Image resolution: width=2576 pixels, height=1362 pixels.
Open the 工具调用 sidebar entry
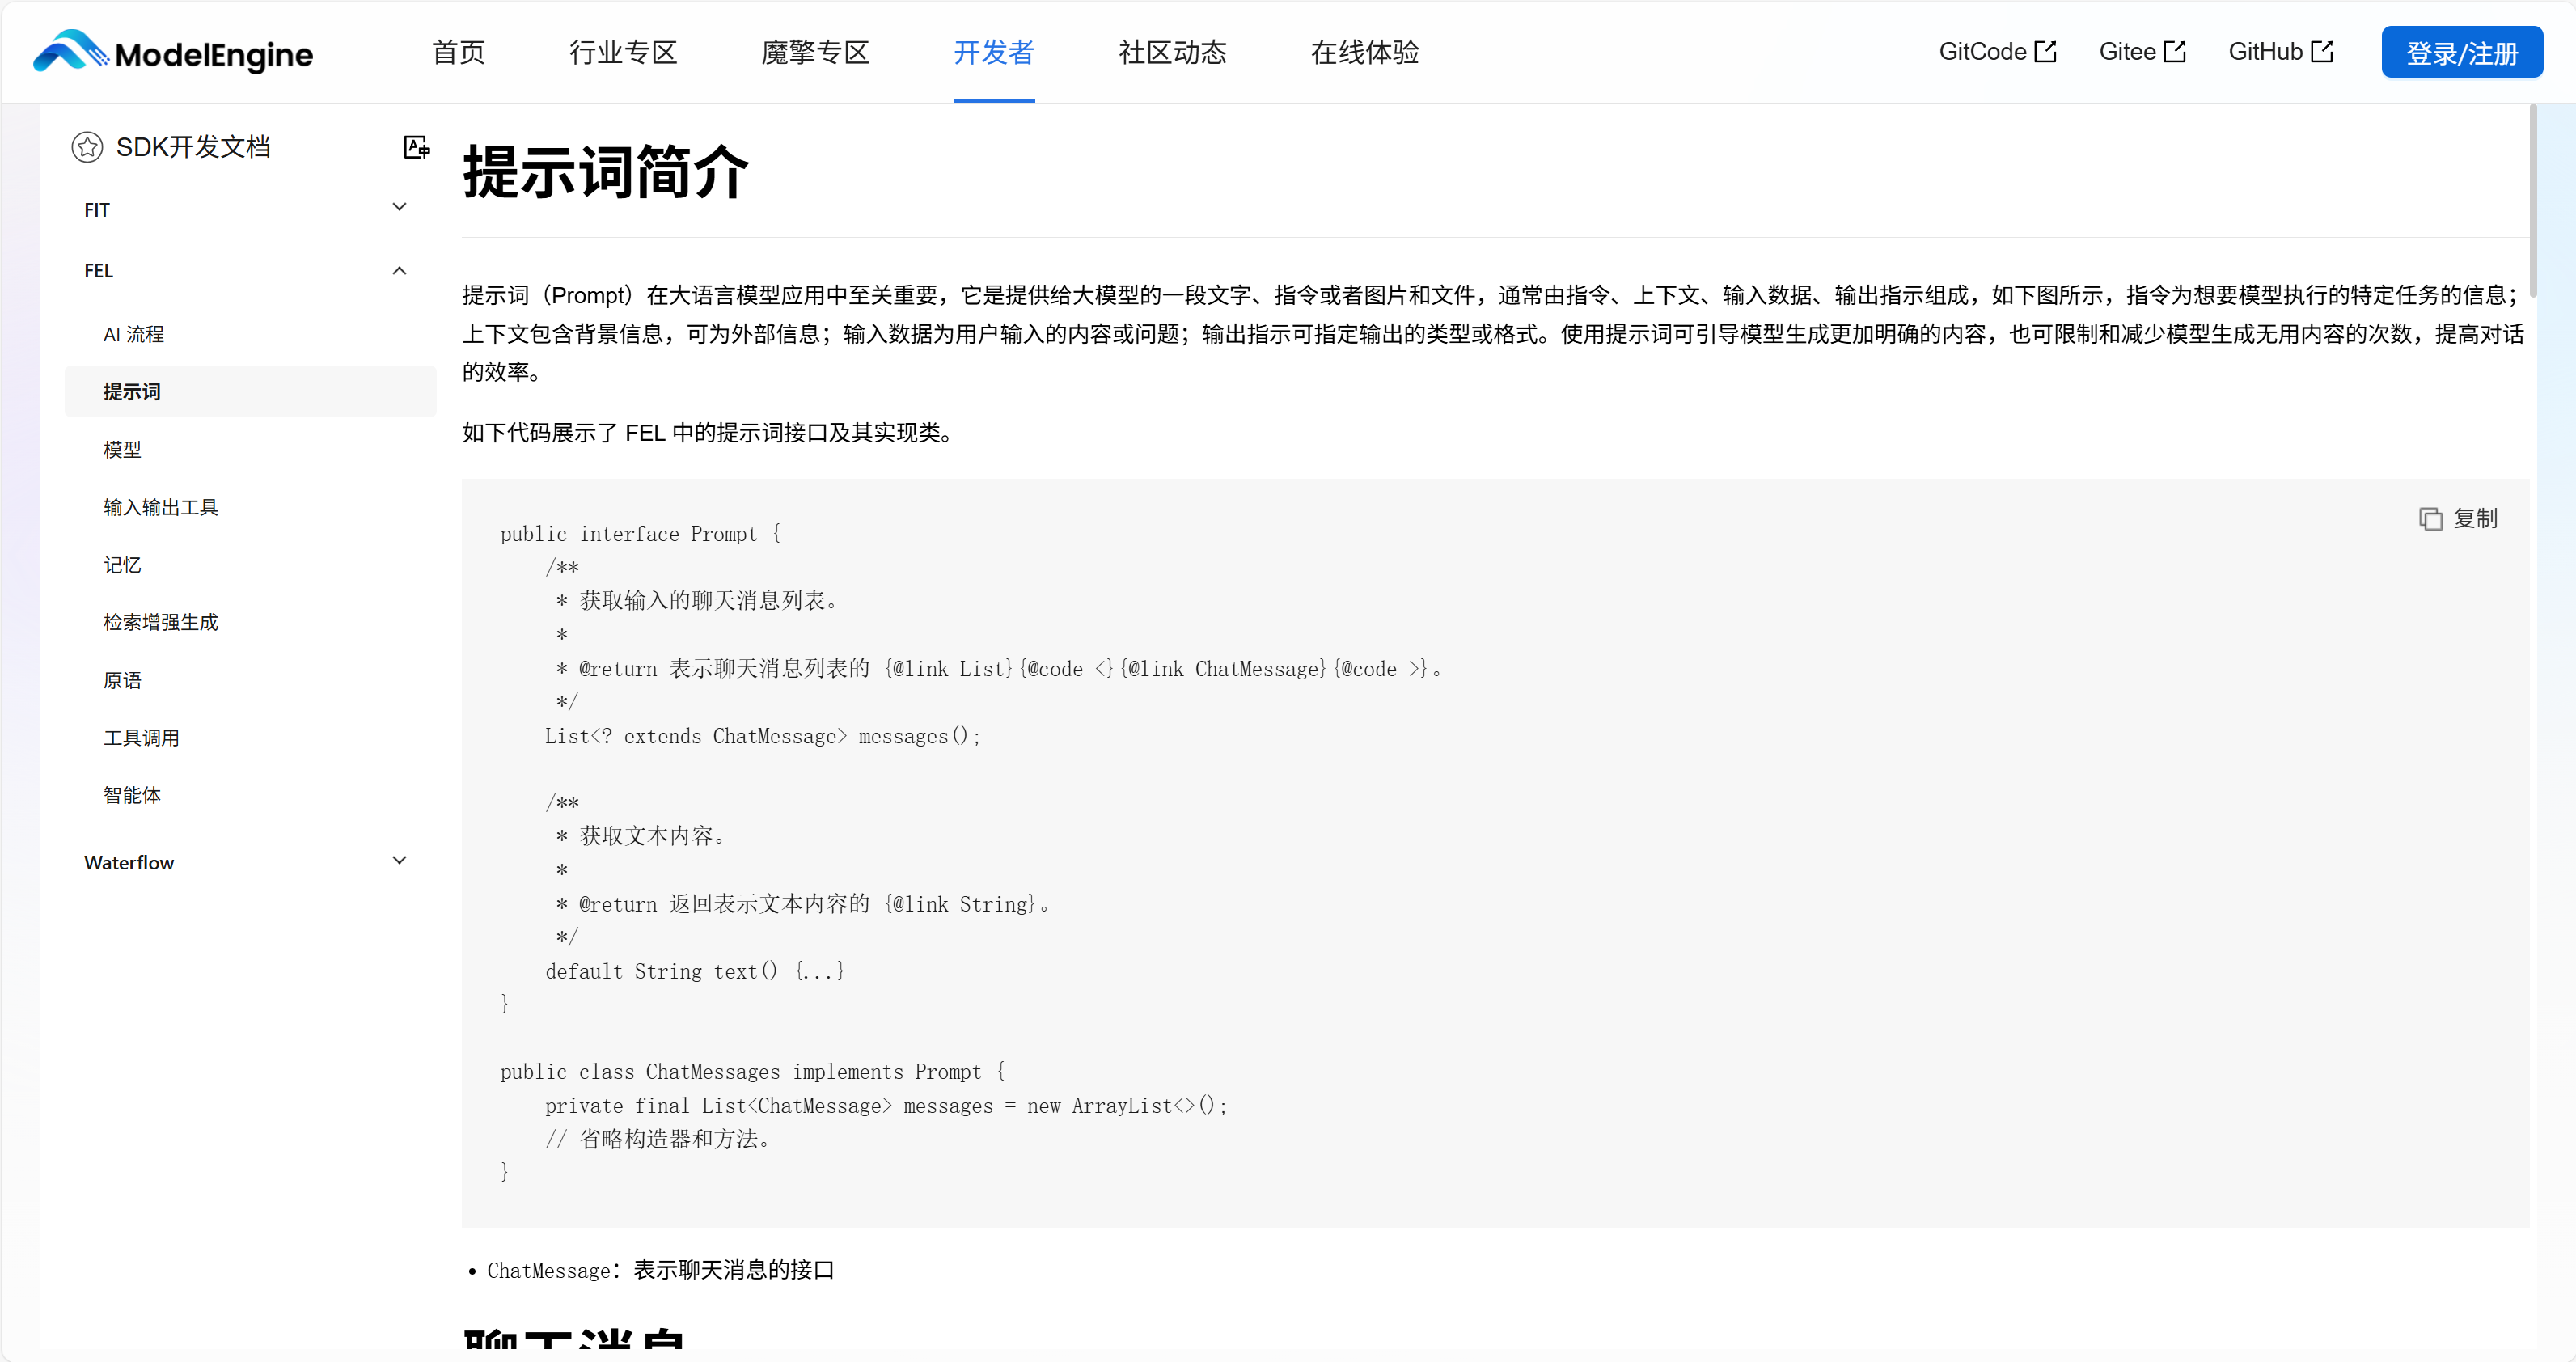tap(142, 737)
